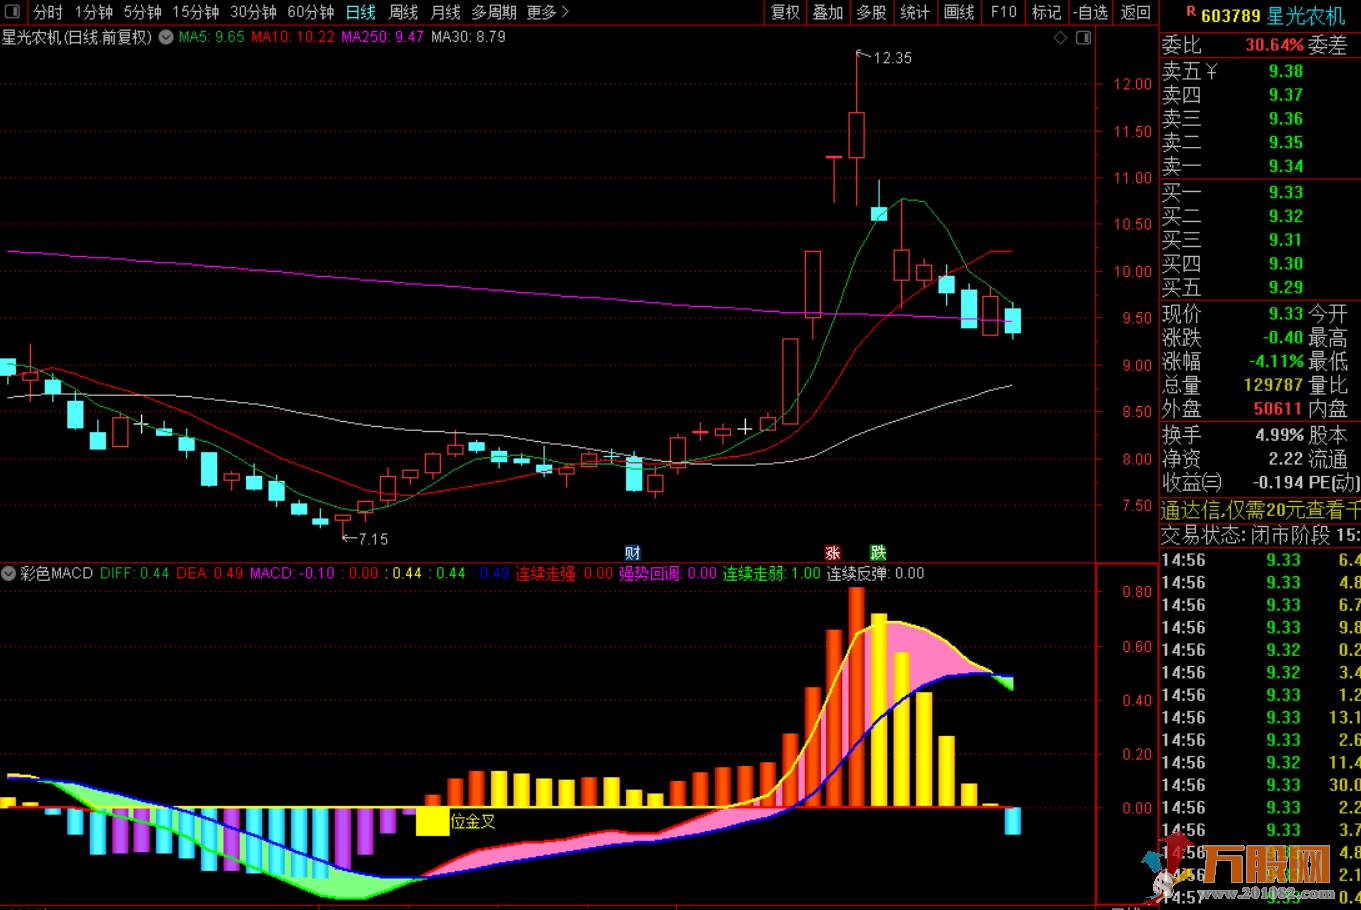The height and width of the screenshot is (910, 1361).
Task: Click the diamond icon at chart top-right
Action: 1061,38
